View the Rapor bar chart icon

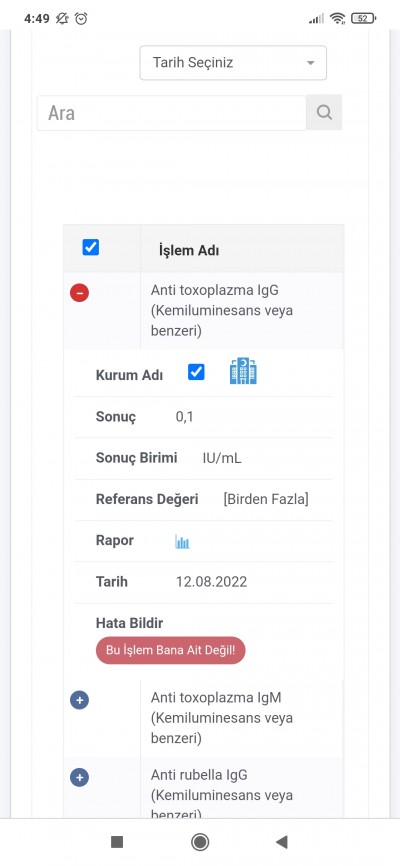coord(182,542)
